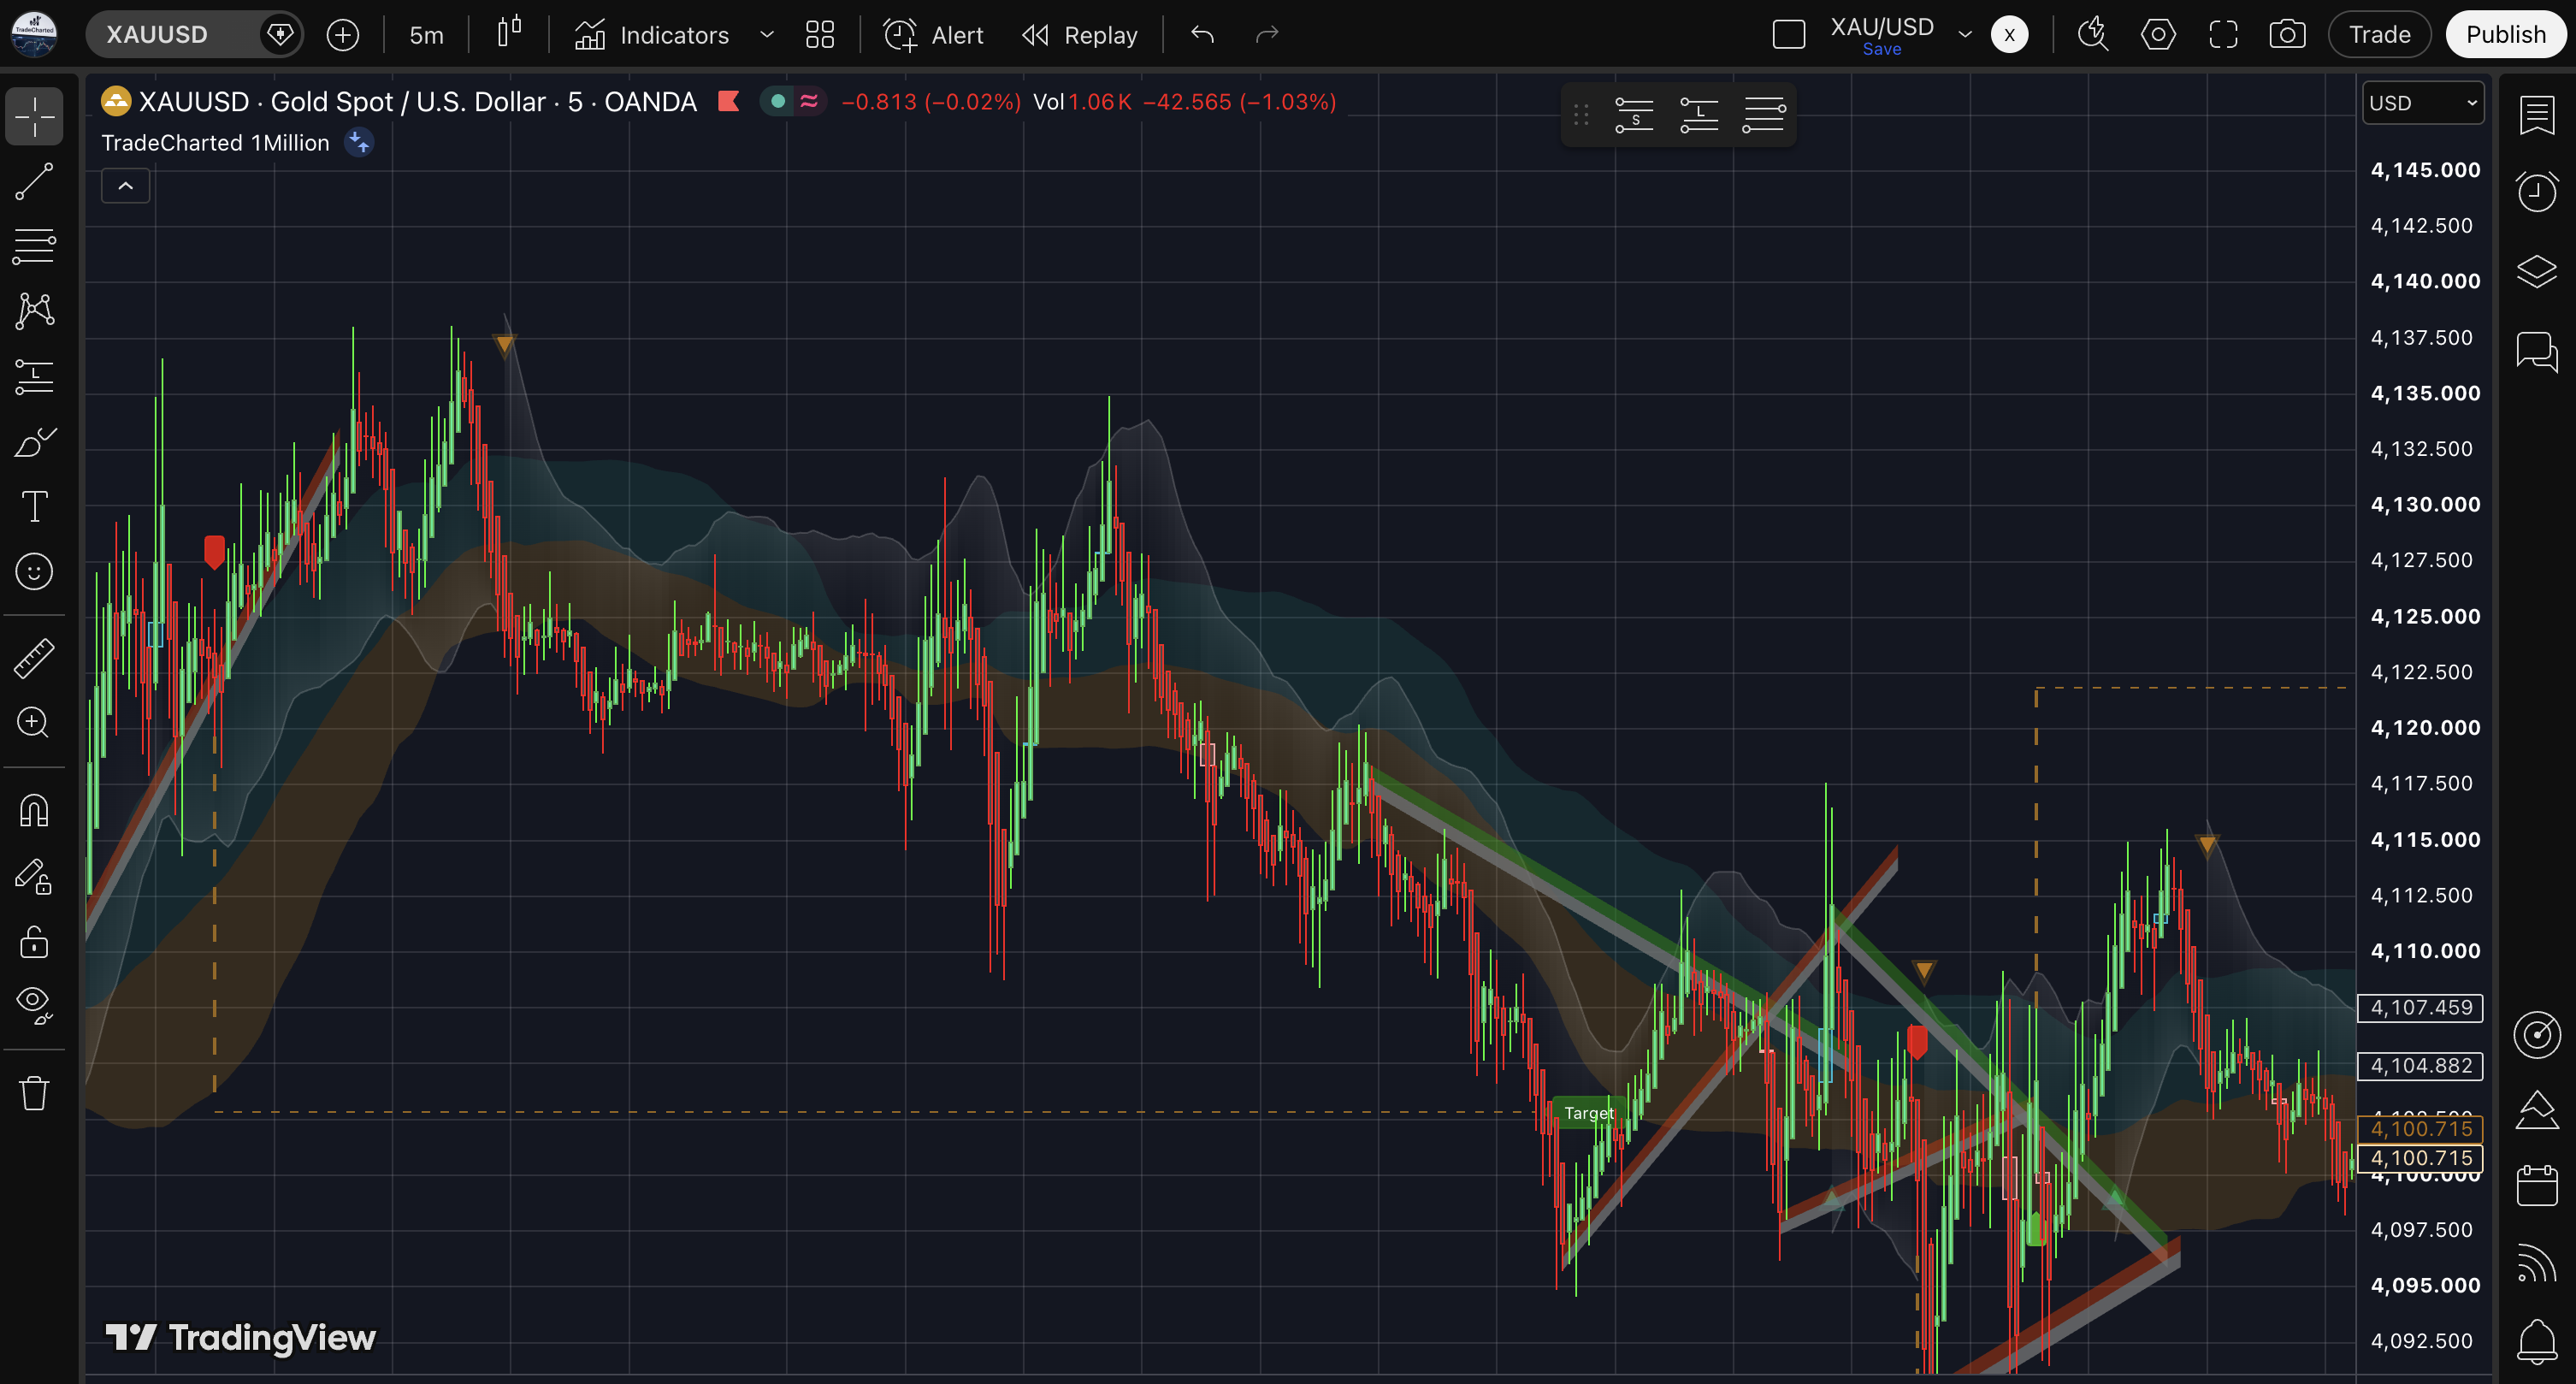The width and height of the screenshot is (2576, 1384).
Task: Toggle lock all drawing tools
Action: [x=34, y=942]
